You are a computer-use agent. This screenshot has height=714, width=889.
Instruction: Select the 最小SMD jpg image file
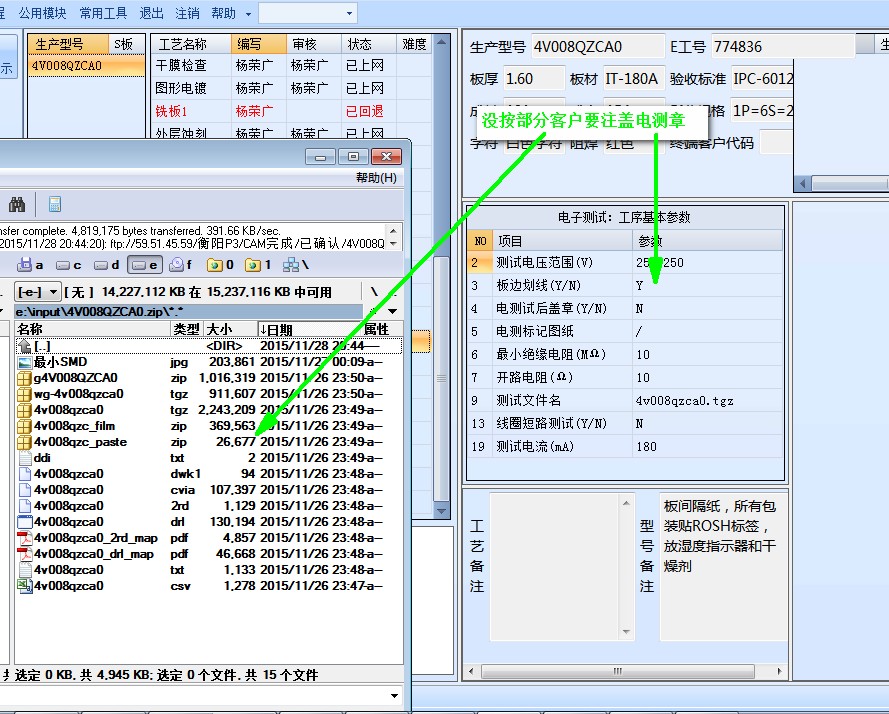coord(209,362)
